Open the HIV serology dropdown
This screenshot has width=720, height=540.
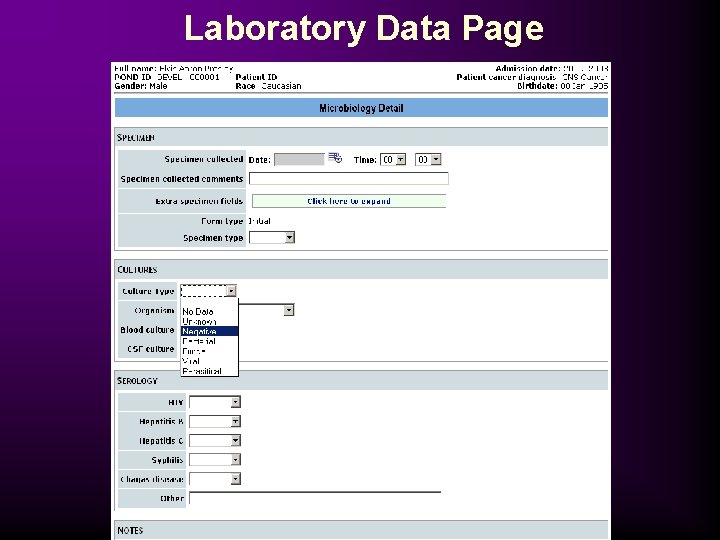click(215, 402)
